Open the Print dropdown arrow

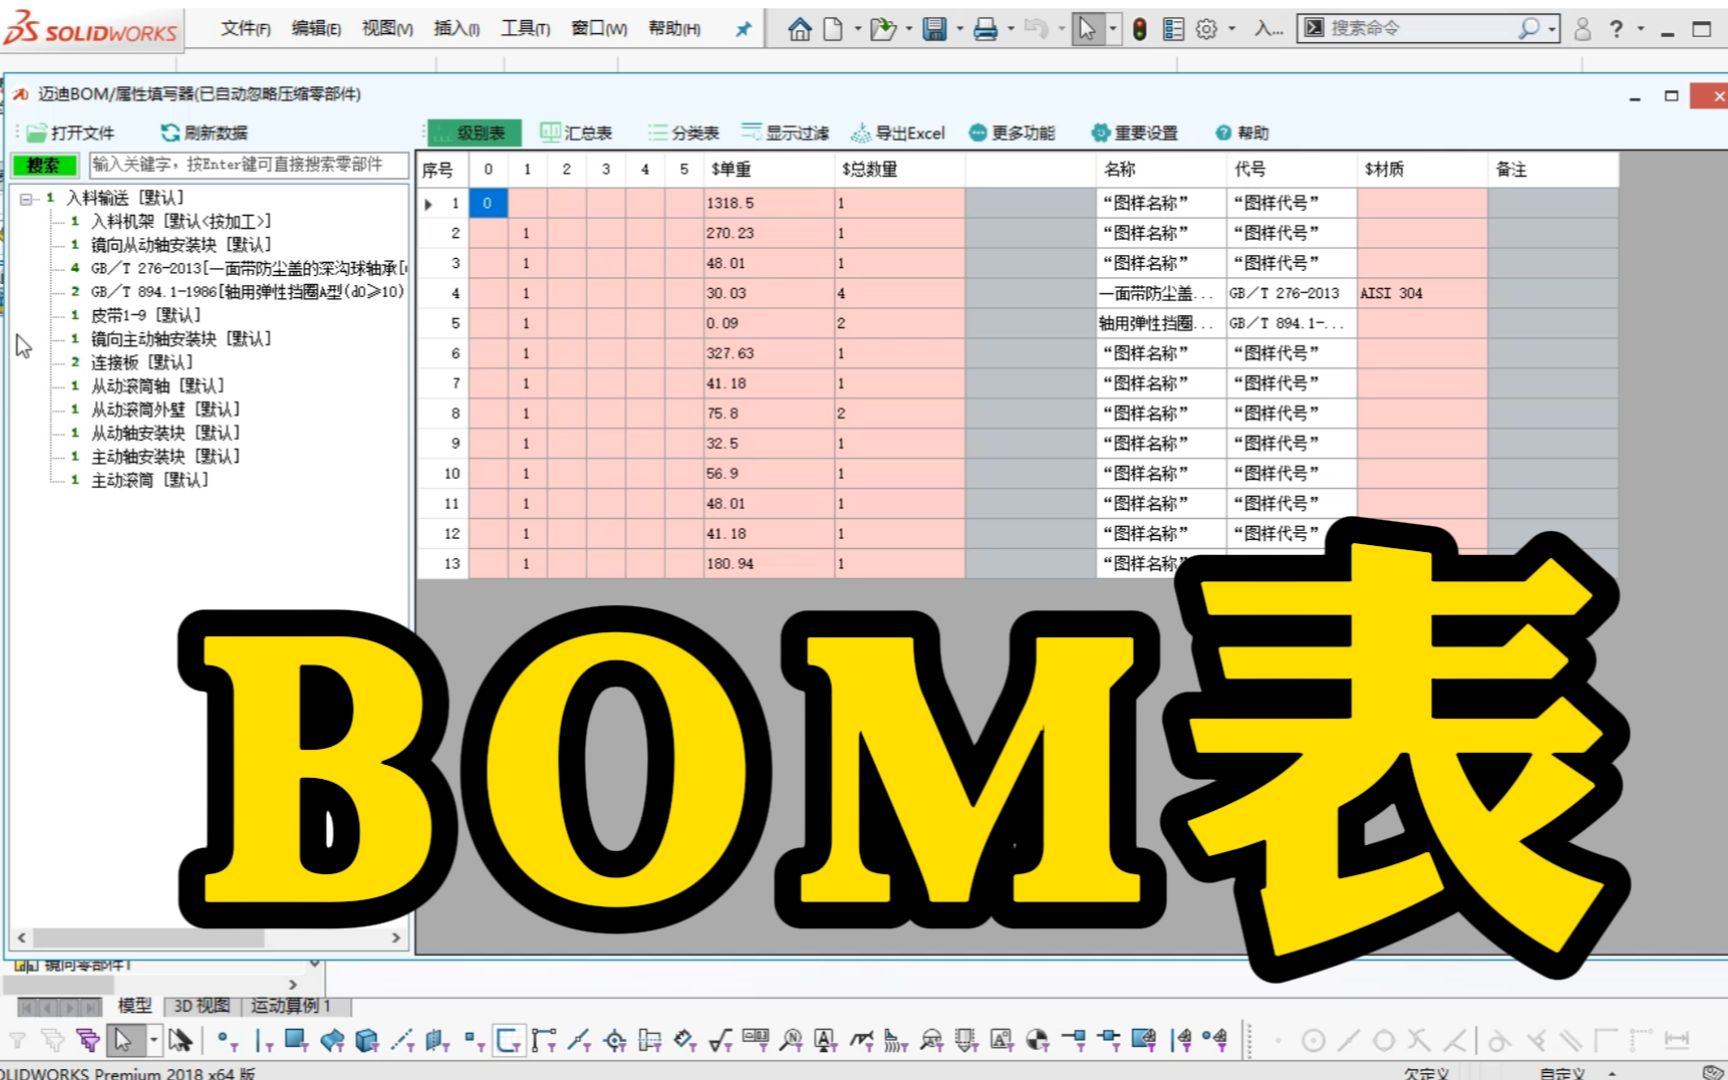(x=1010, y=29)
